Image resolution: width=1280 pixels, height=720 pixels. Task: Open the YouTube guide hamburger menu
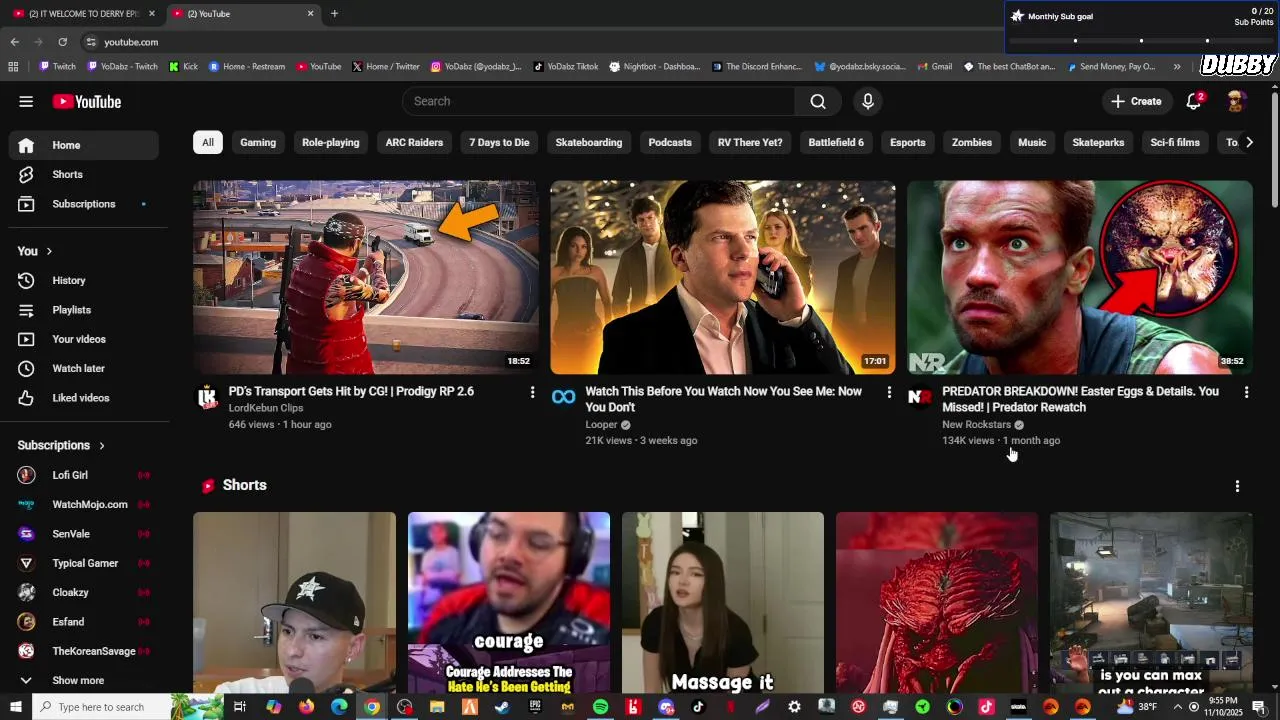(x=26, y=101)
